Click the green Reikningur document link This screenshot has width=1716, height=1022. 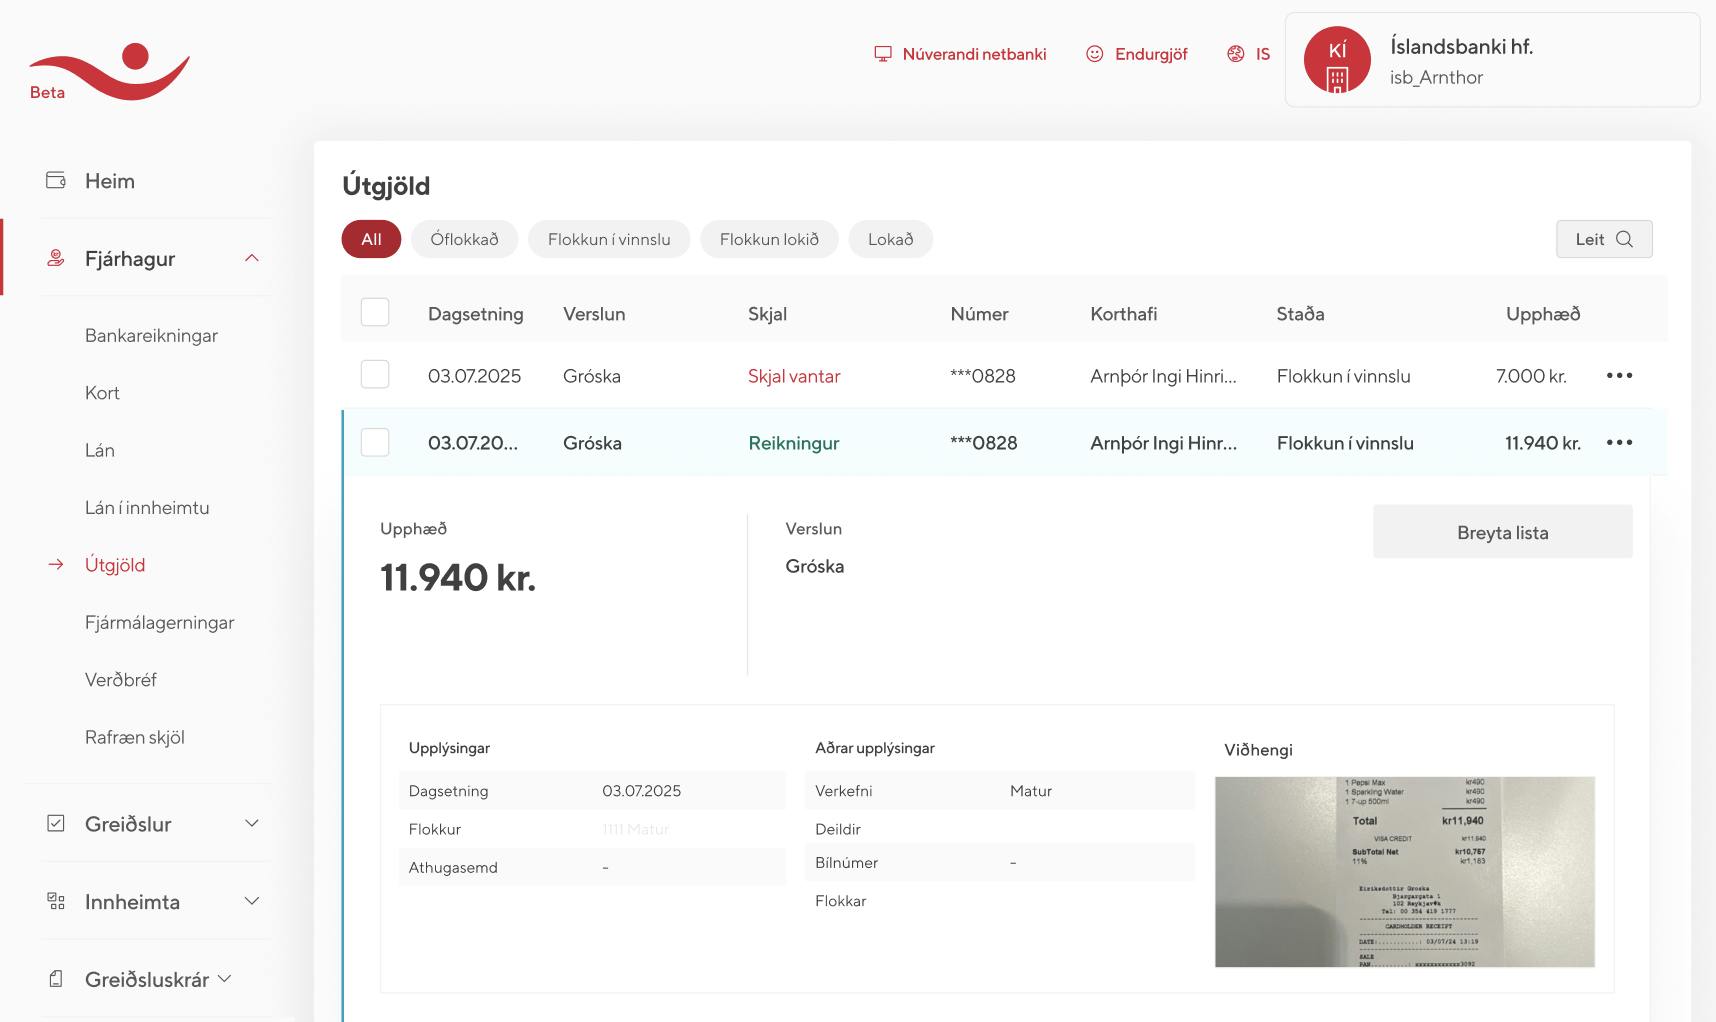tap(794, 443)
